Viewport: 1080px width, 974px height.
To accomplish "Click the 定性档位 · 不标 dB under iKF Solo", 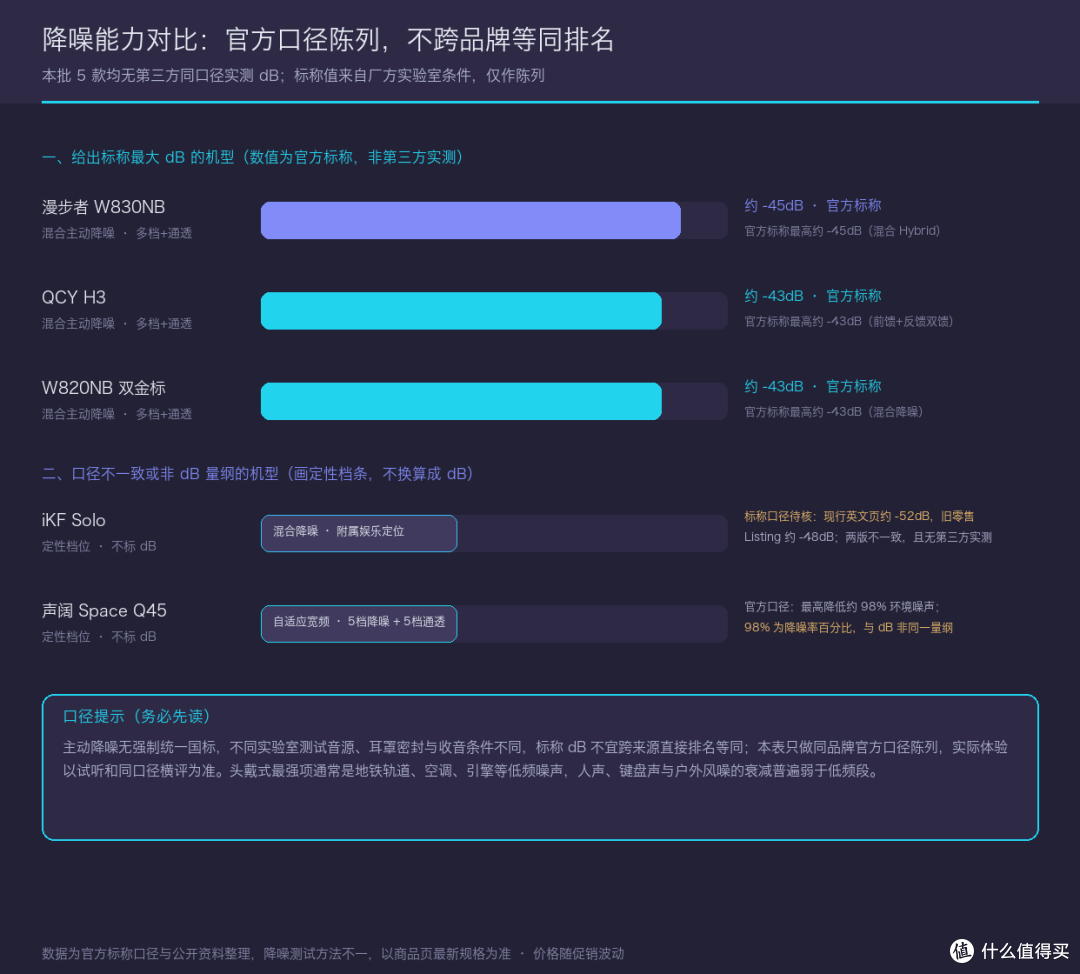I will point(99,546).
